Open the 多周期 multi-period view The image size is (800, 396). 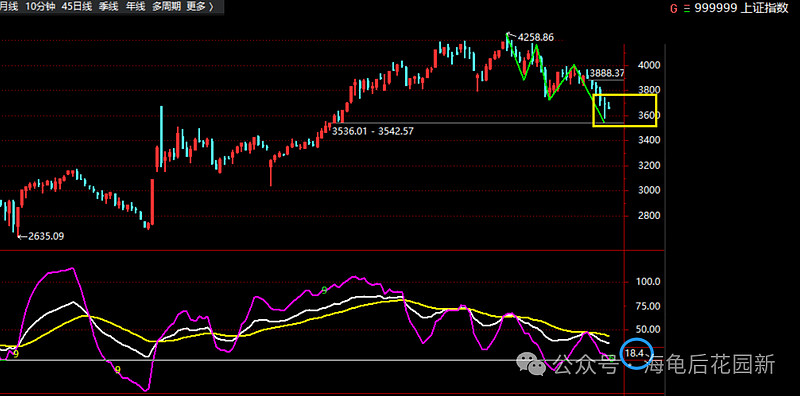(x=166, y=7)
